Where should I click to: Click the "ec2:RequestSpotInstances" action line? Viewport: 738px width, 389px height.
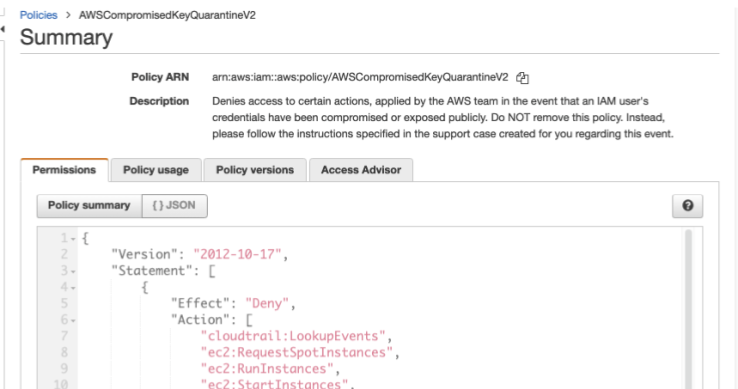pos(297,352)
